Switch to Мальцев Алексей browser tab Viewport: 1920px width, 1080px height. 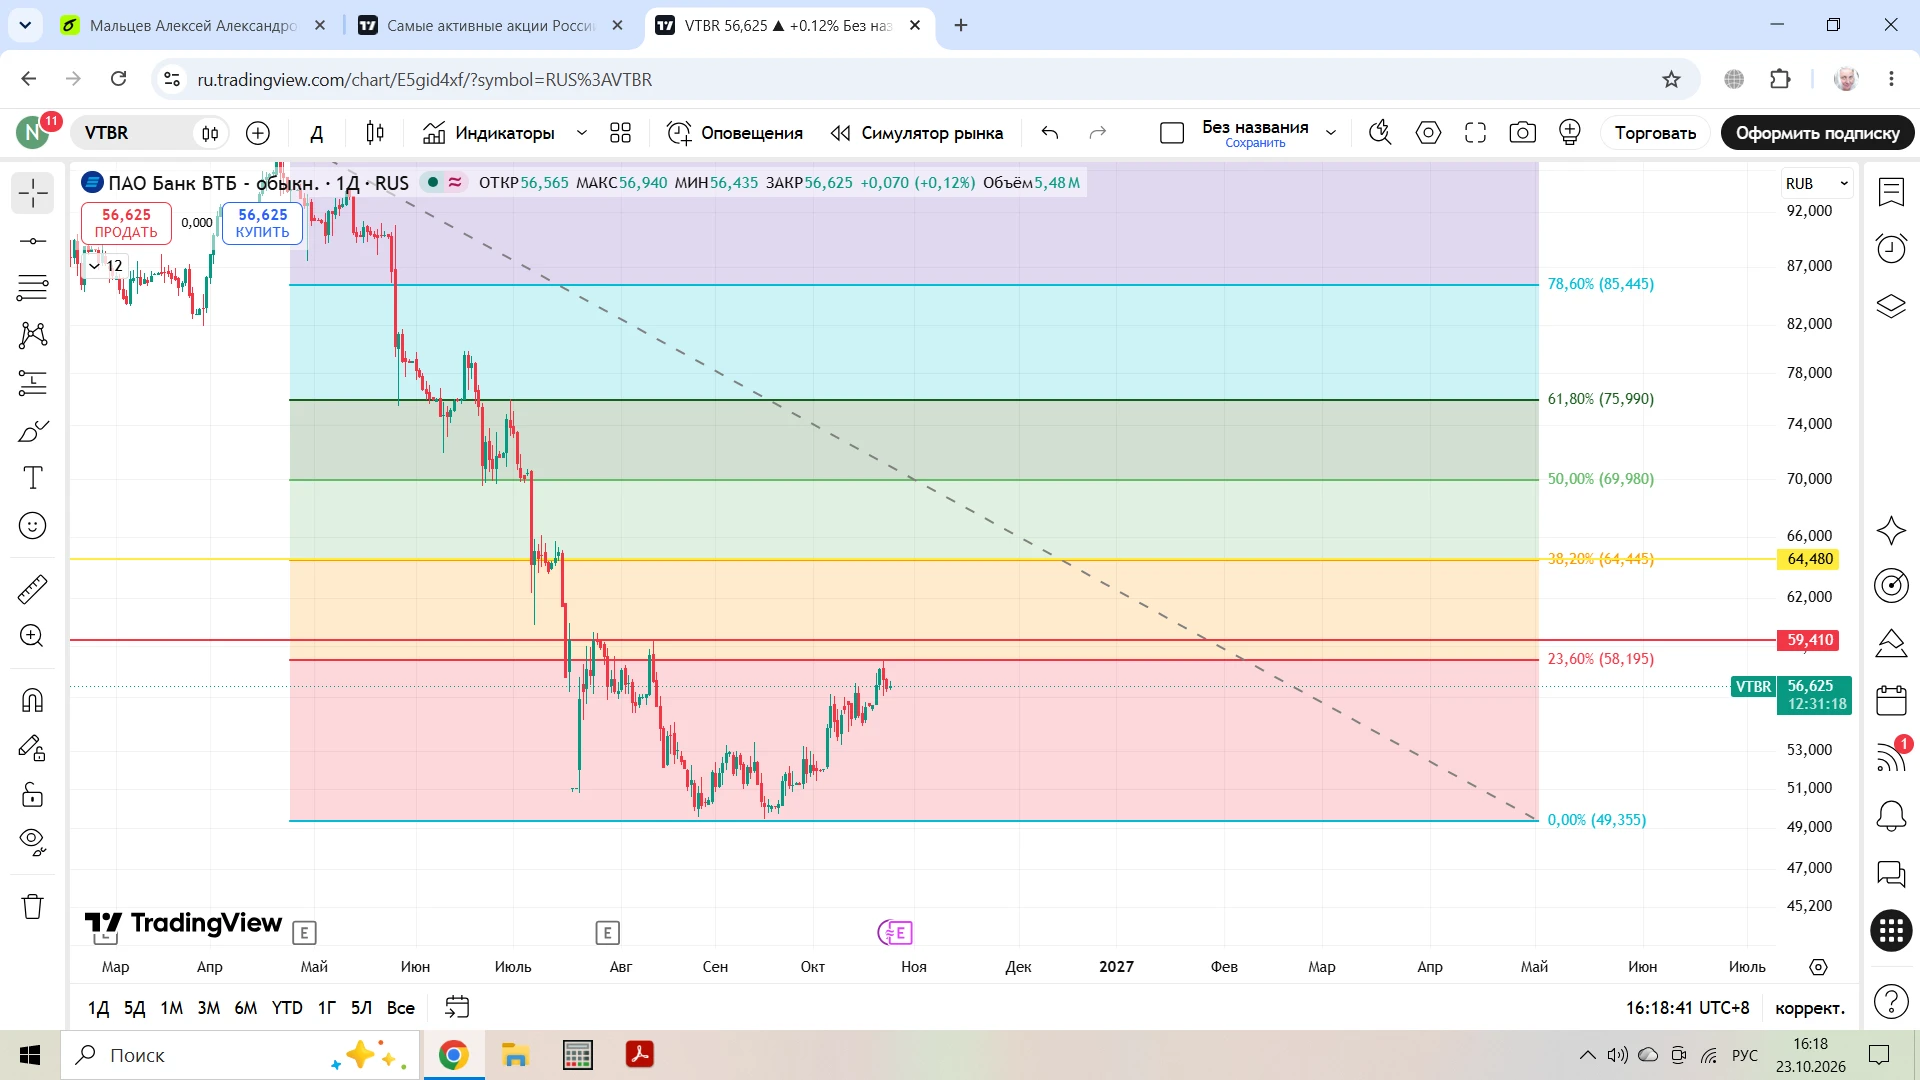pos(192,25)
